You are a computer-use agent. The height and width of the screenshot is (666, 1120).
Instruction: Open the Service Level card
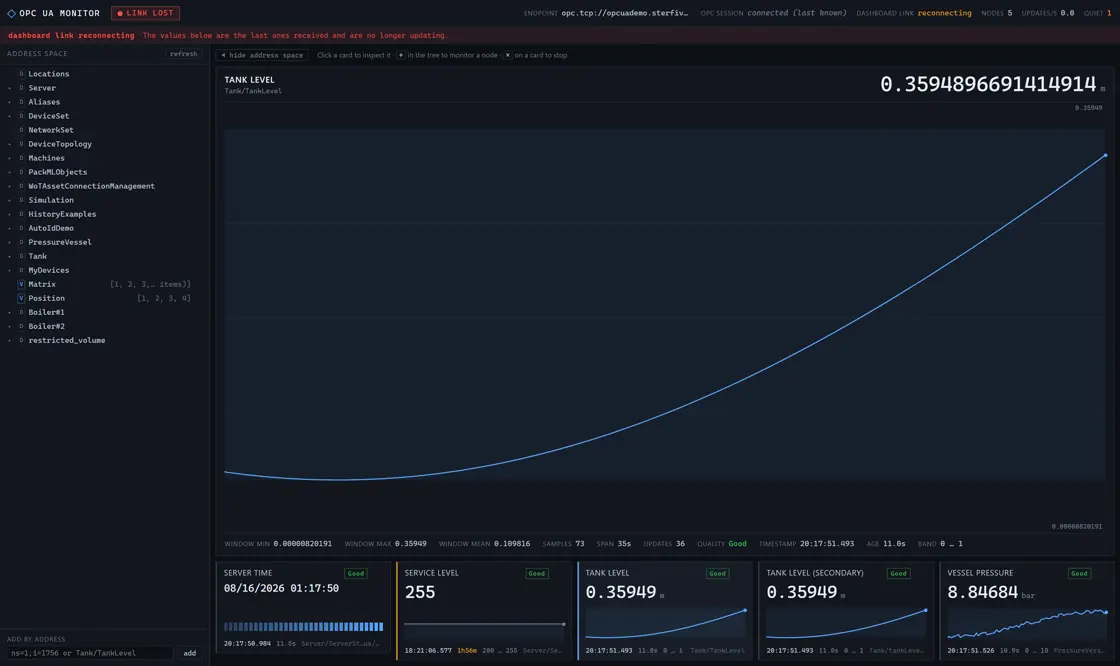pos(484,610)
